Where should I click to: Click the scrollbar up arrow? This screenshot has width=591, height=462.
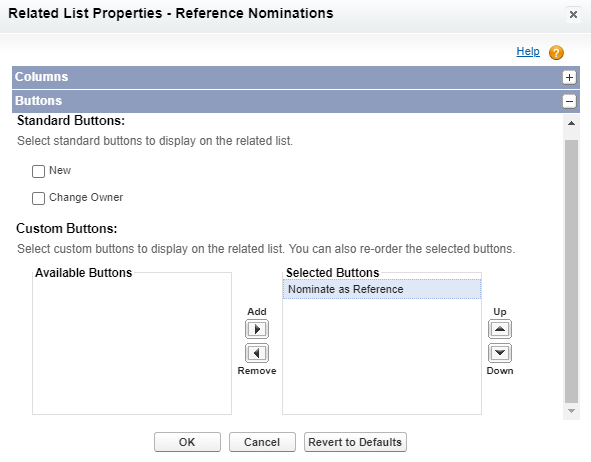pos(571,123)
